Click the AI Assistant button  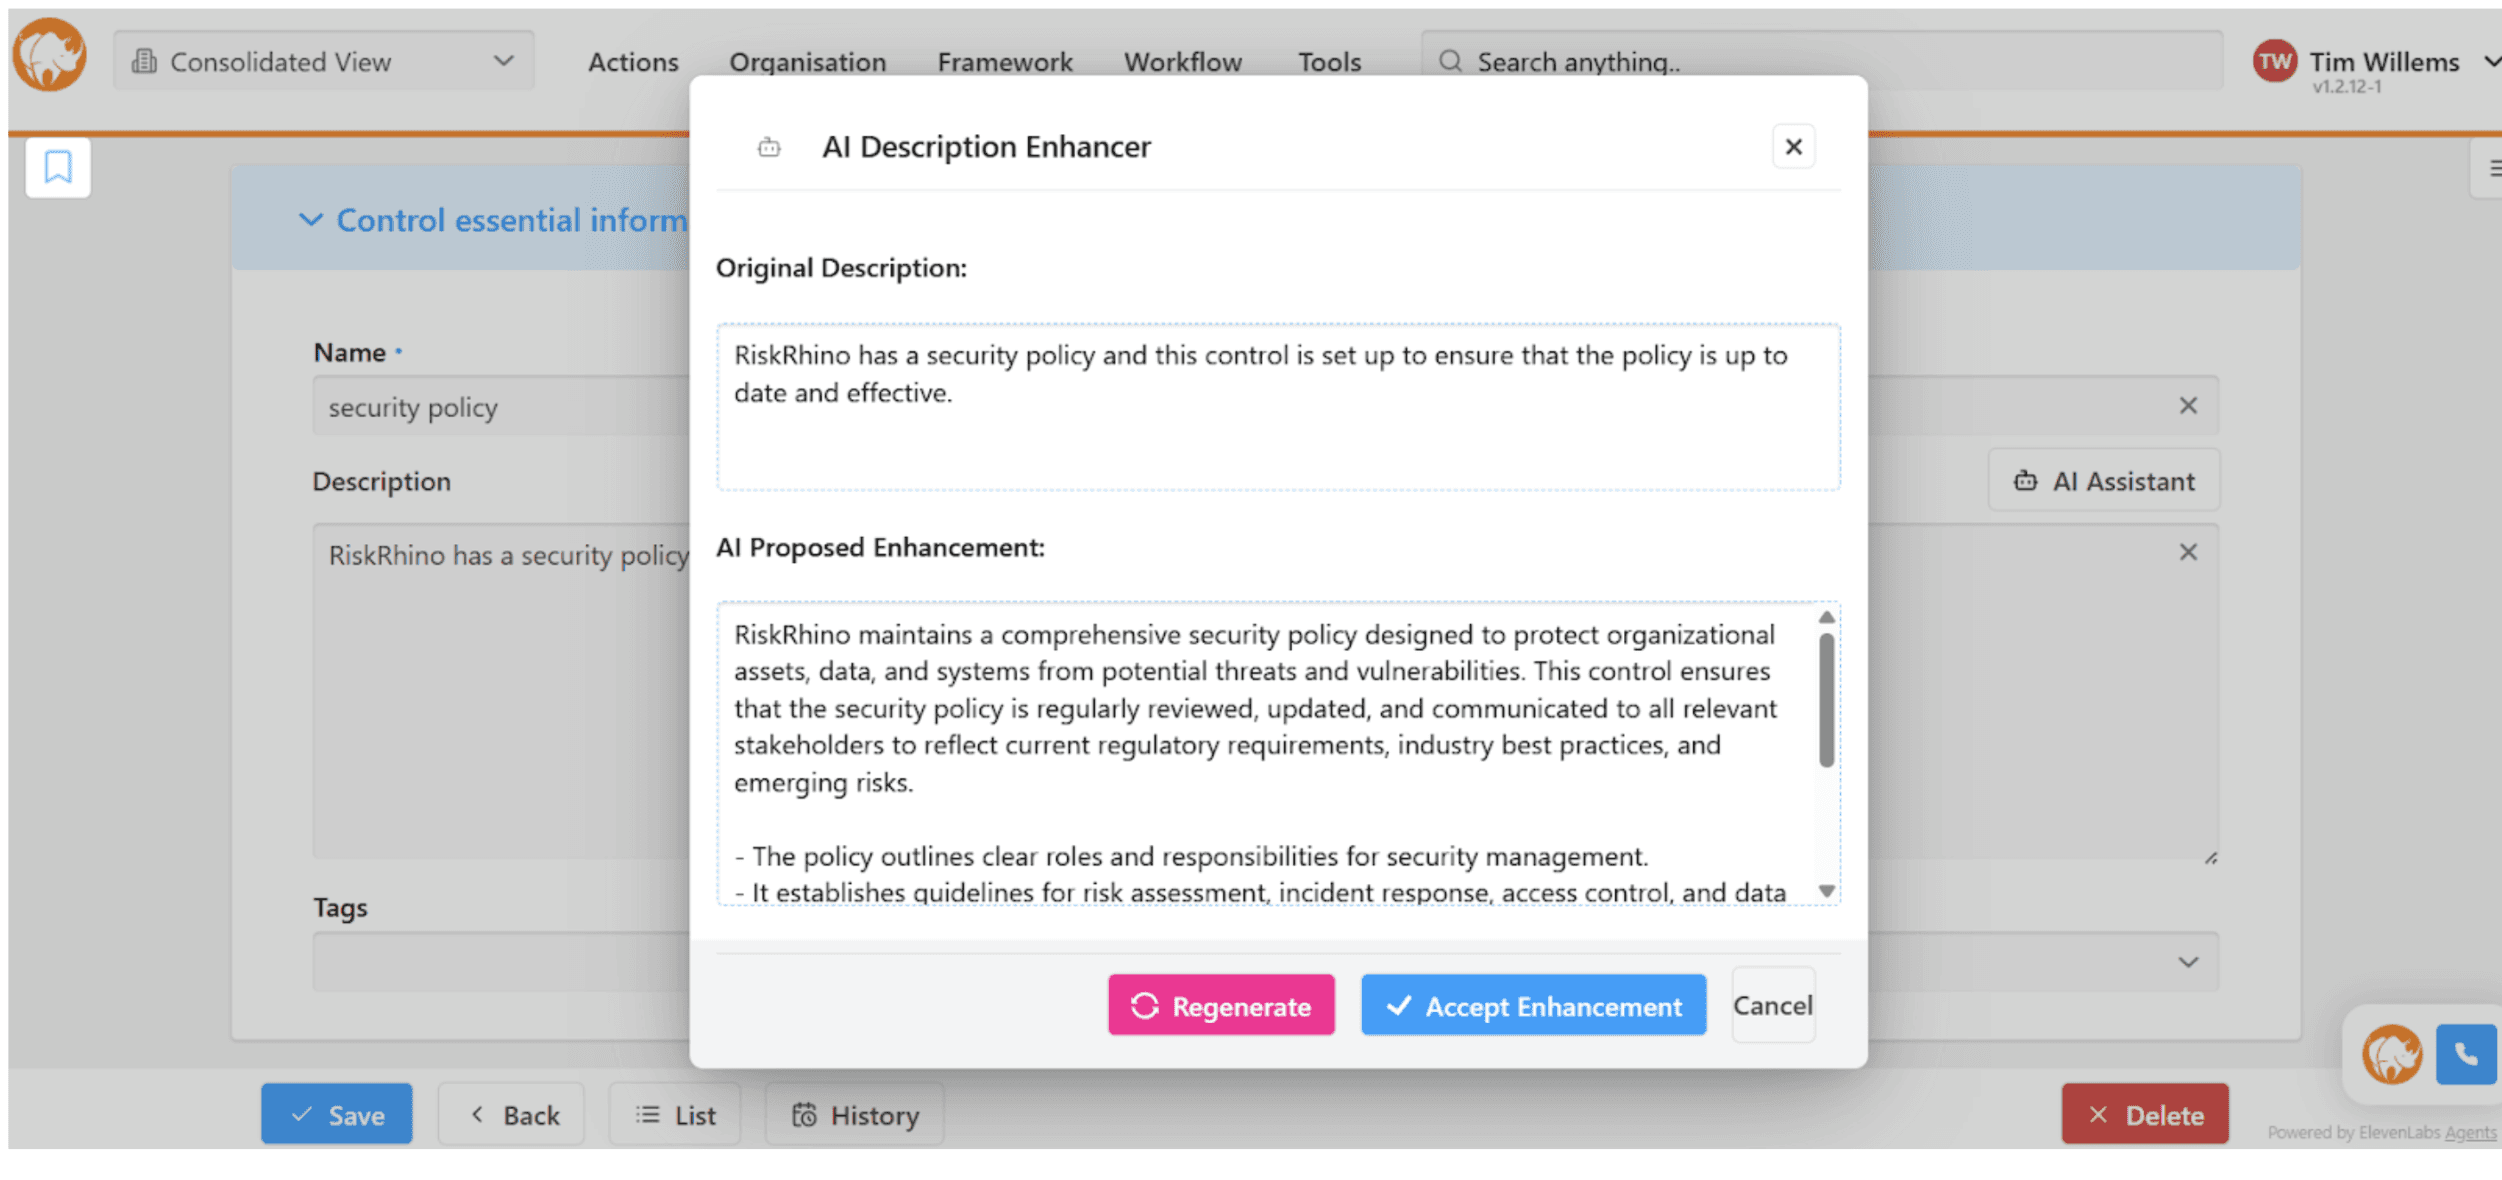coord(2104,481)
